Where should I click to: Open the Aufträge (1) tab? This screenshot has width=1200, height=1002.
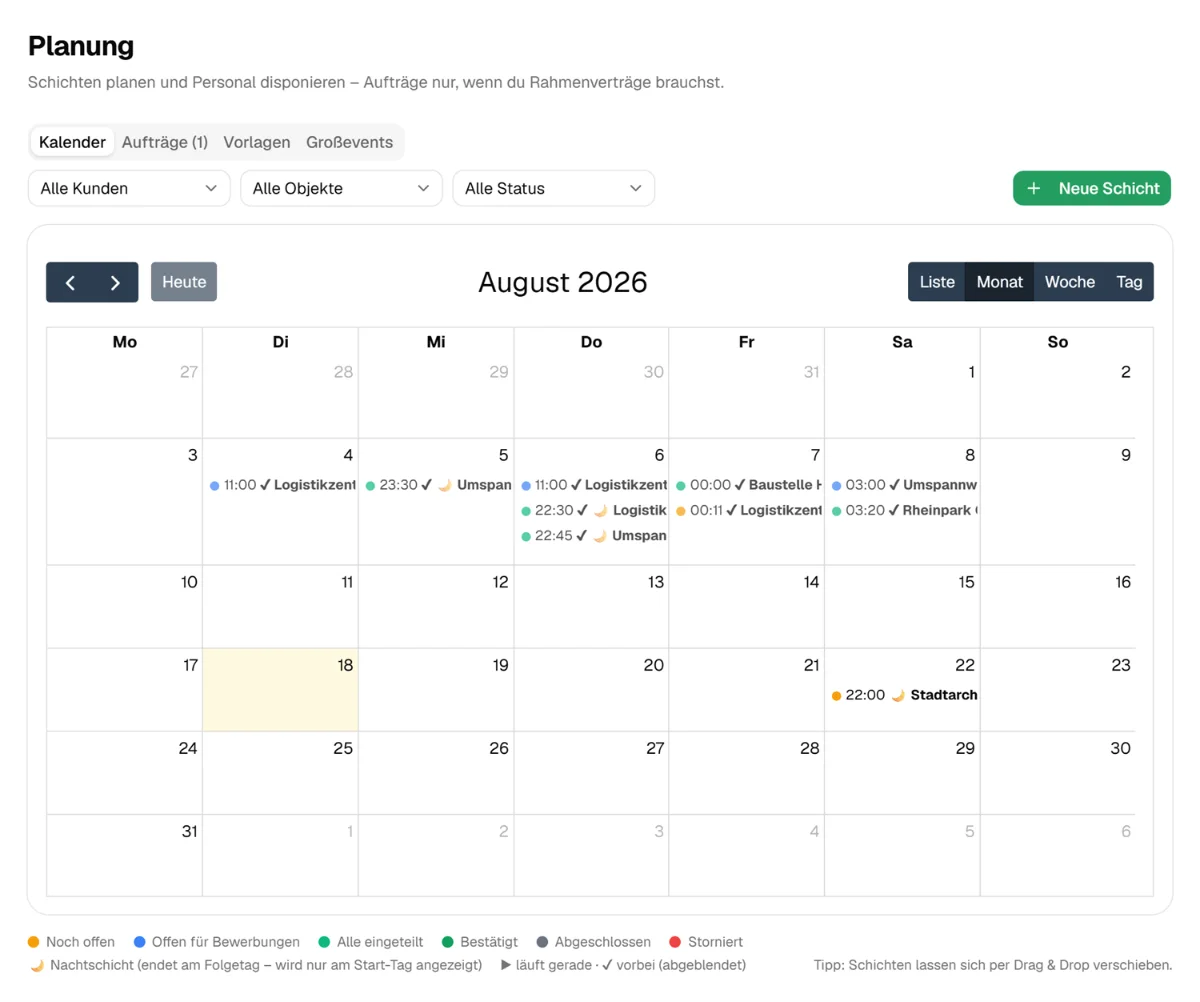click(165, 142)
